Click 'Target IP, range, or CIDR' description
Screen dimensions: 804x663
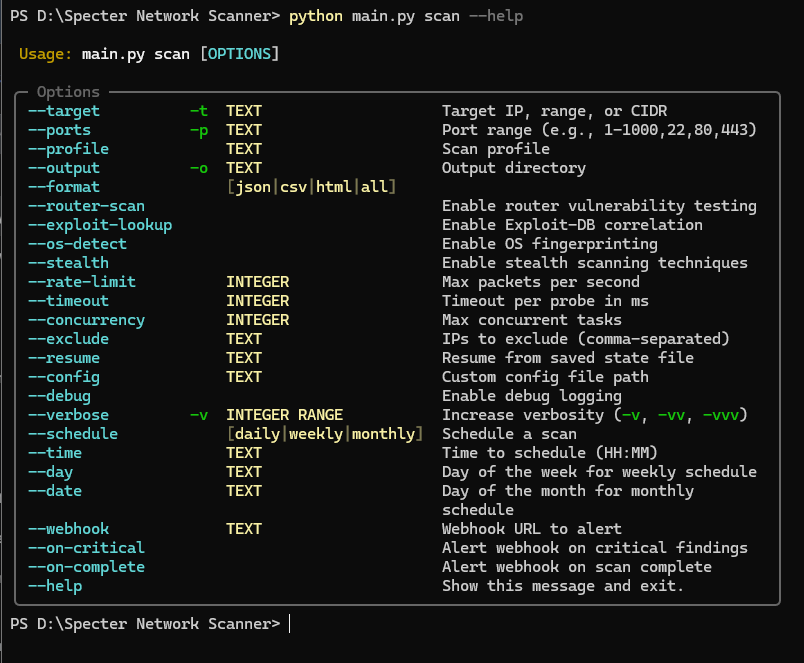click(x=555, y=111)
